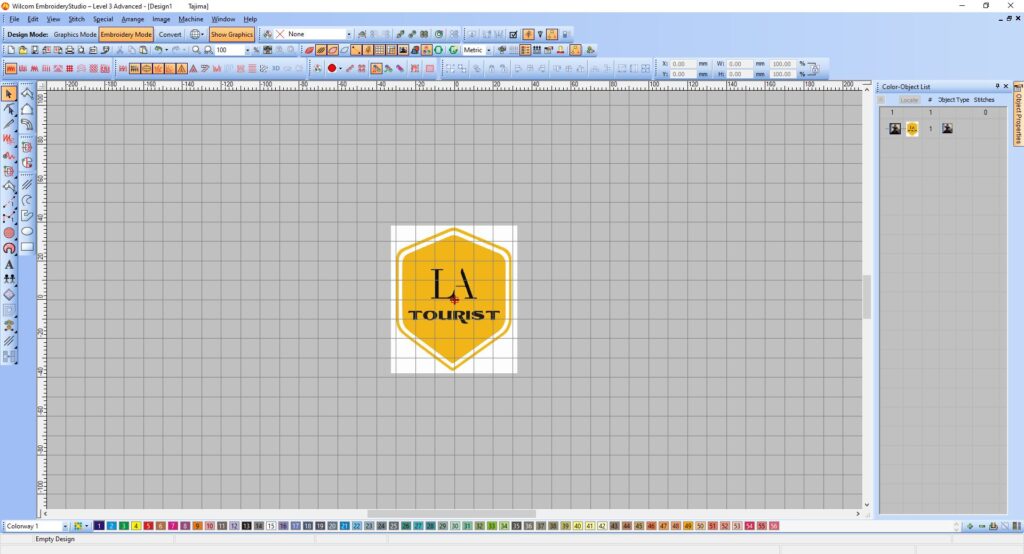Toggle Show Graphics
The image size is (1024, 554).
232,34
